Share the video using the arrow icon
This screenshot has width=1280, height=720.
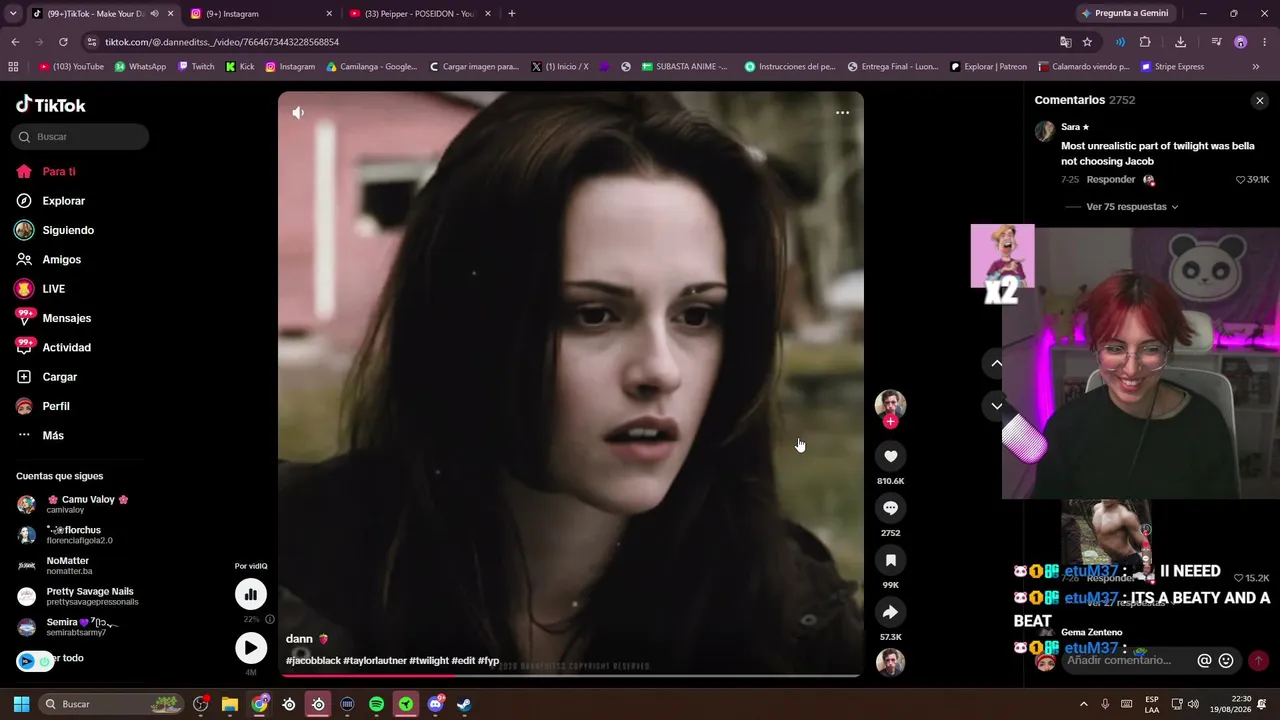pos(890,612)
